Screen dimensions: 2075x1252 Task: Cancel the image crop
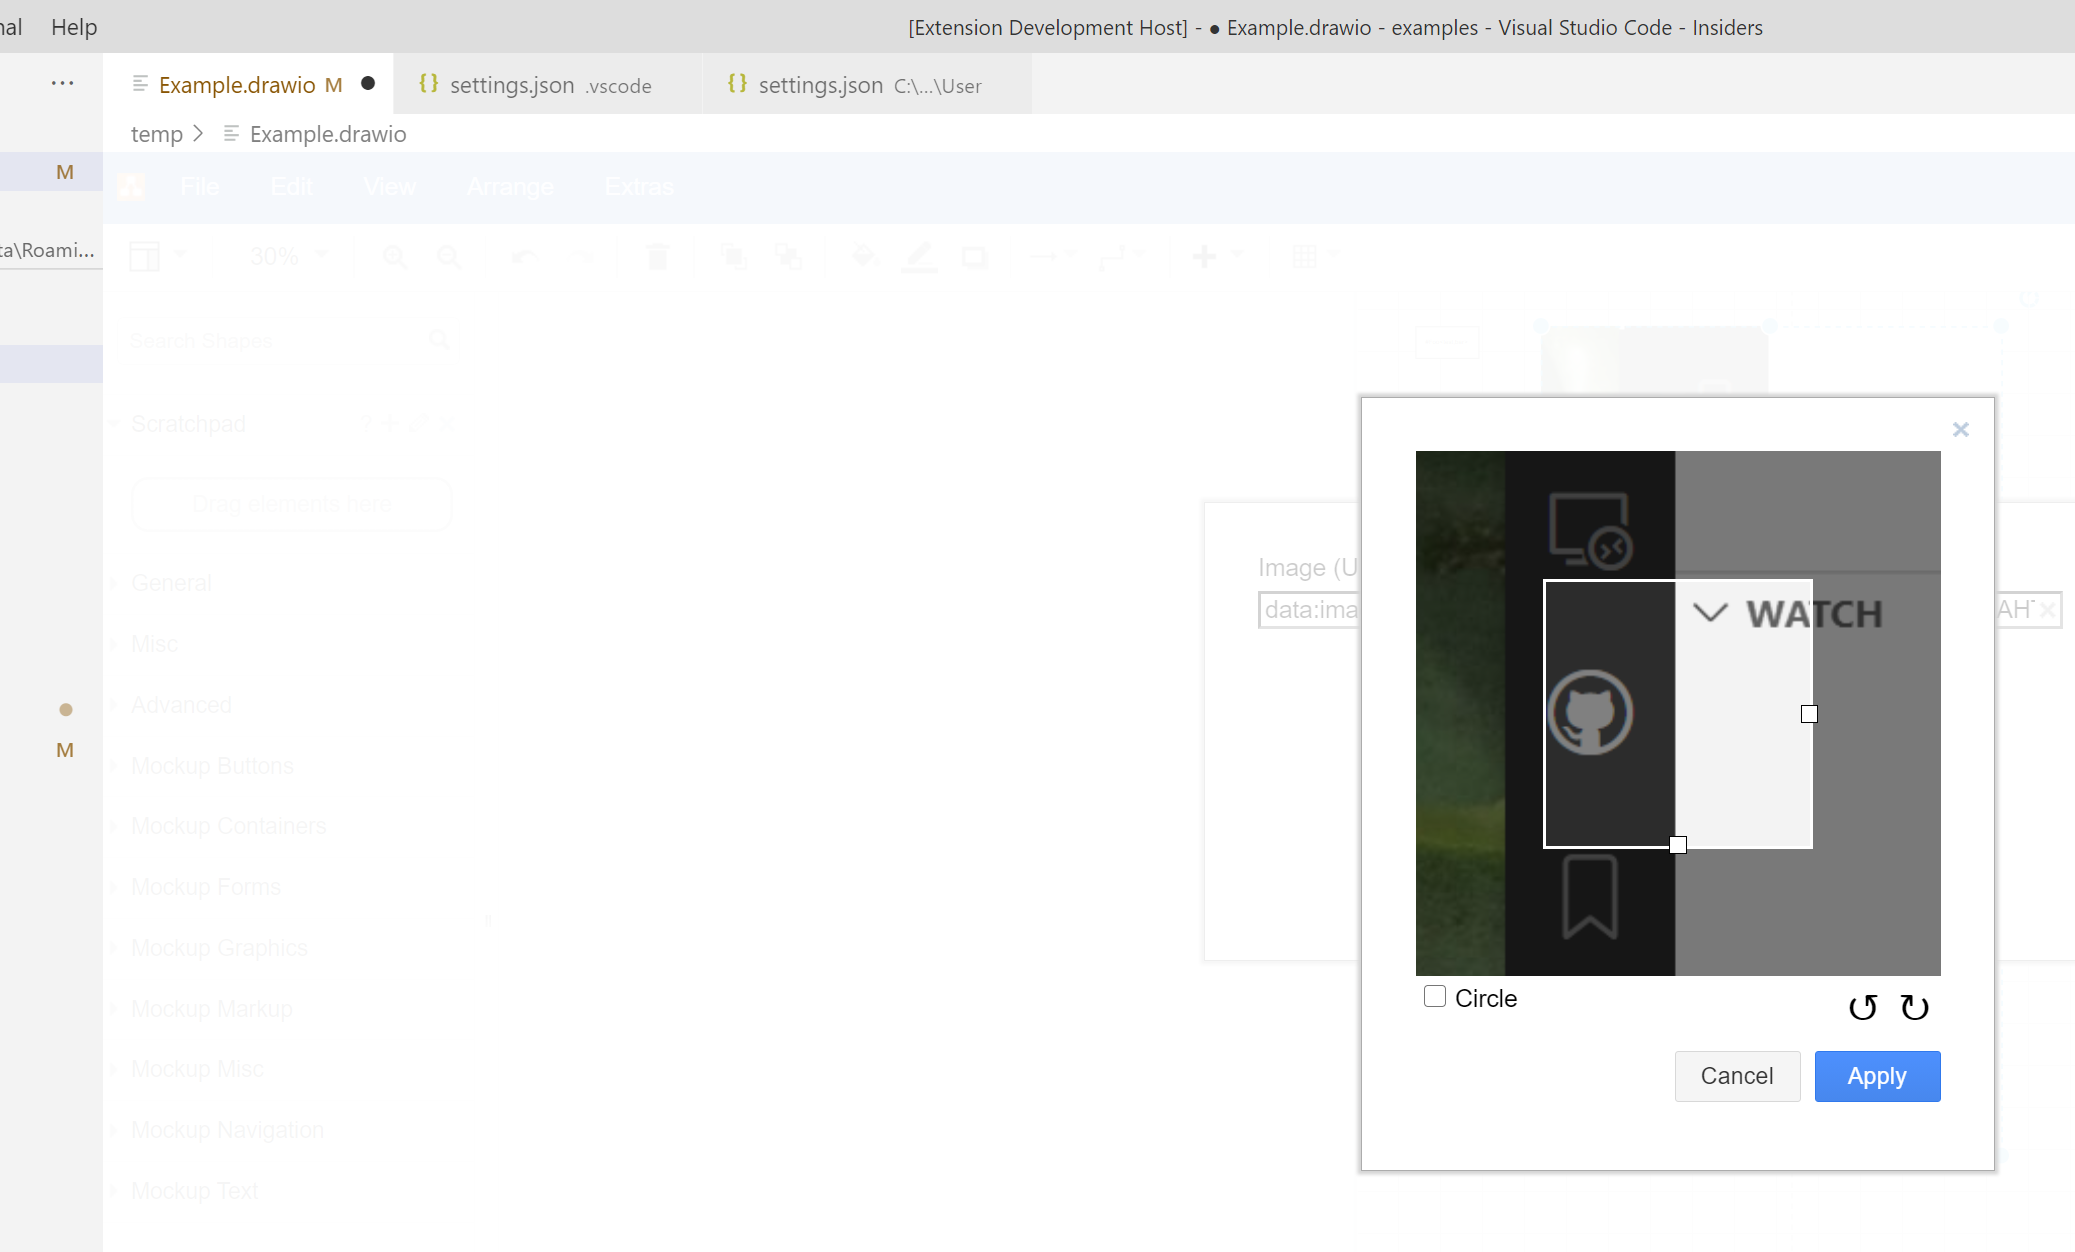coord(1737,1076)
